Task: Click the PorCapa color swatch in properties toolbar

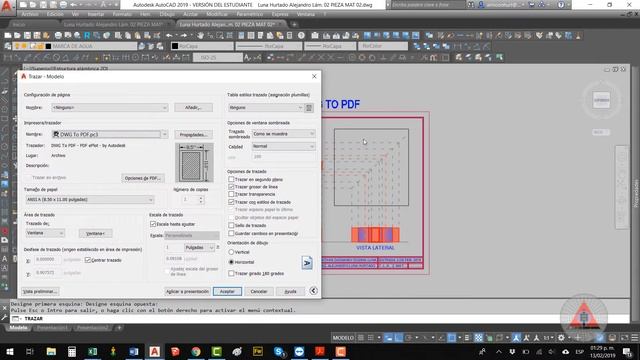Action: pyautogui.click(x=175, y=46)
